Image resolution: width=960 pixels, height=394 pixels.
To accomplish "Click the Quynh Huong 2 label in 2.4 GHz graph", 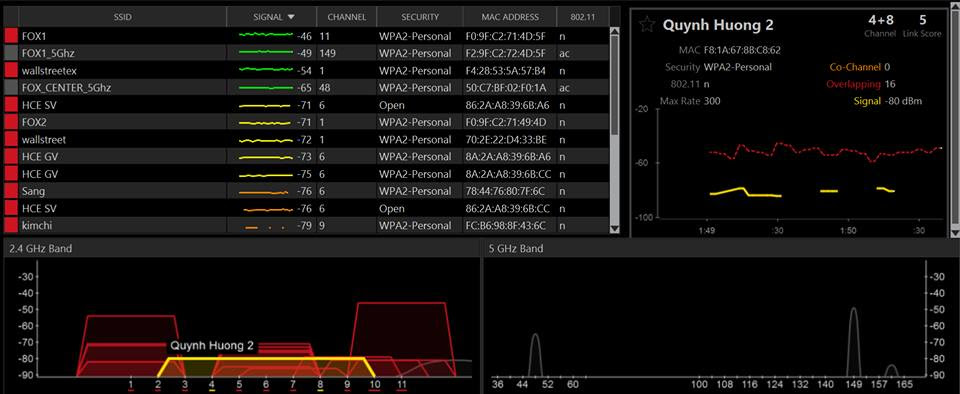I will tap(212, 346).
